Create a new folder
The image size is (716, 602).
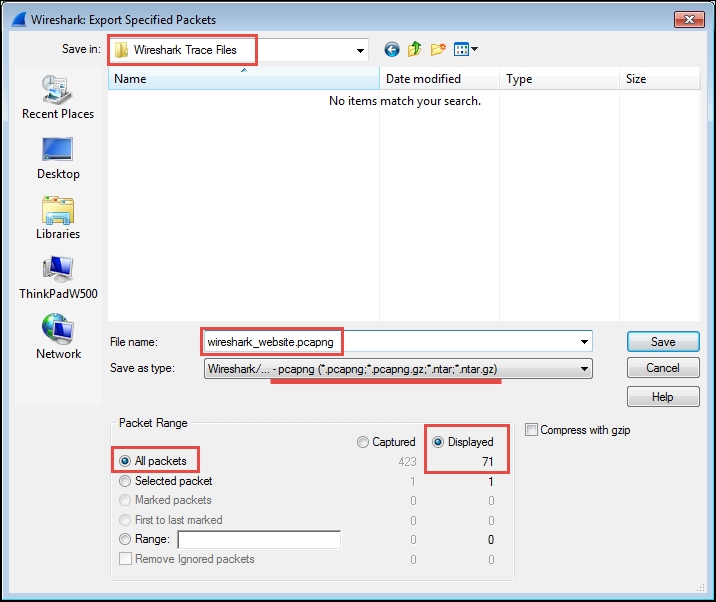[437, 49]
